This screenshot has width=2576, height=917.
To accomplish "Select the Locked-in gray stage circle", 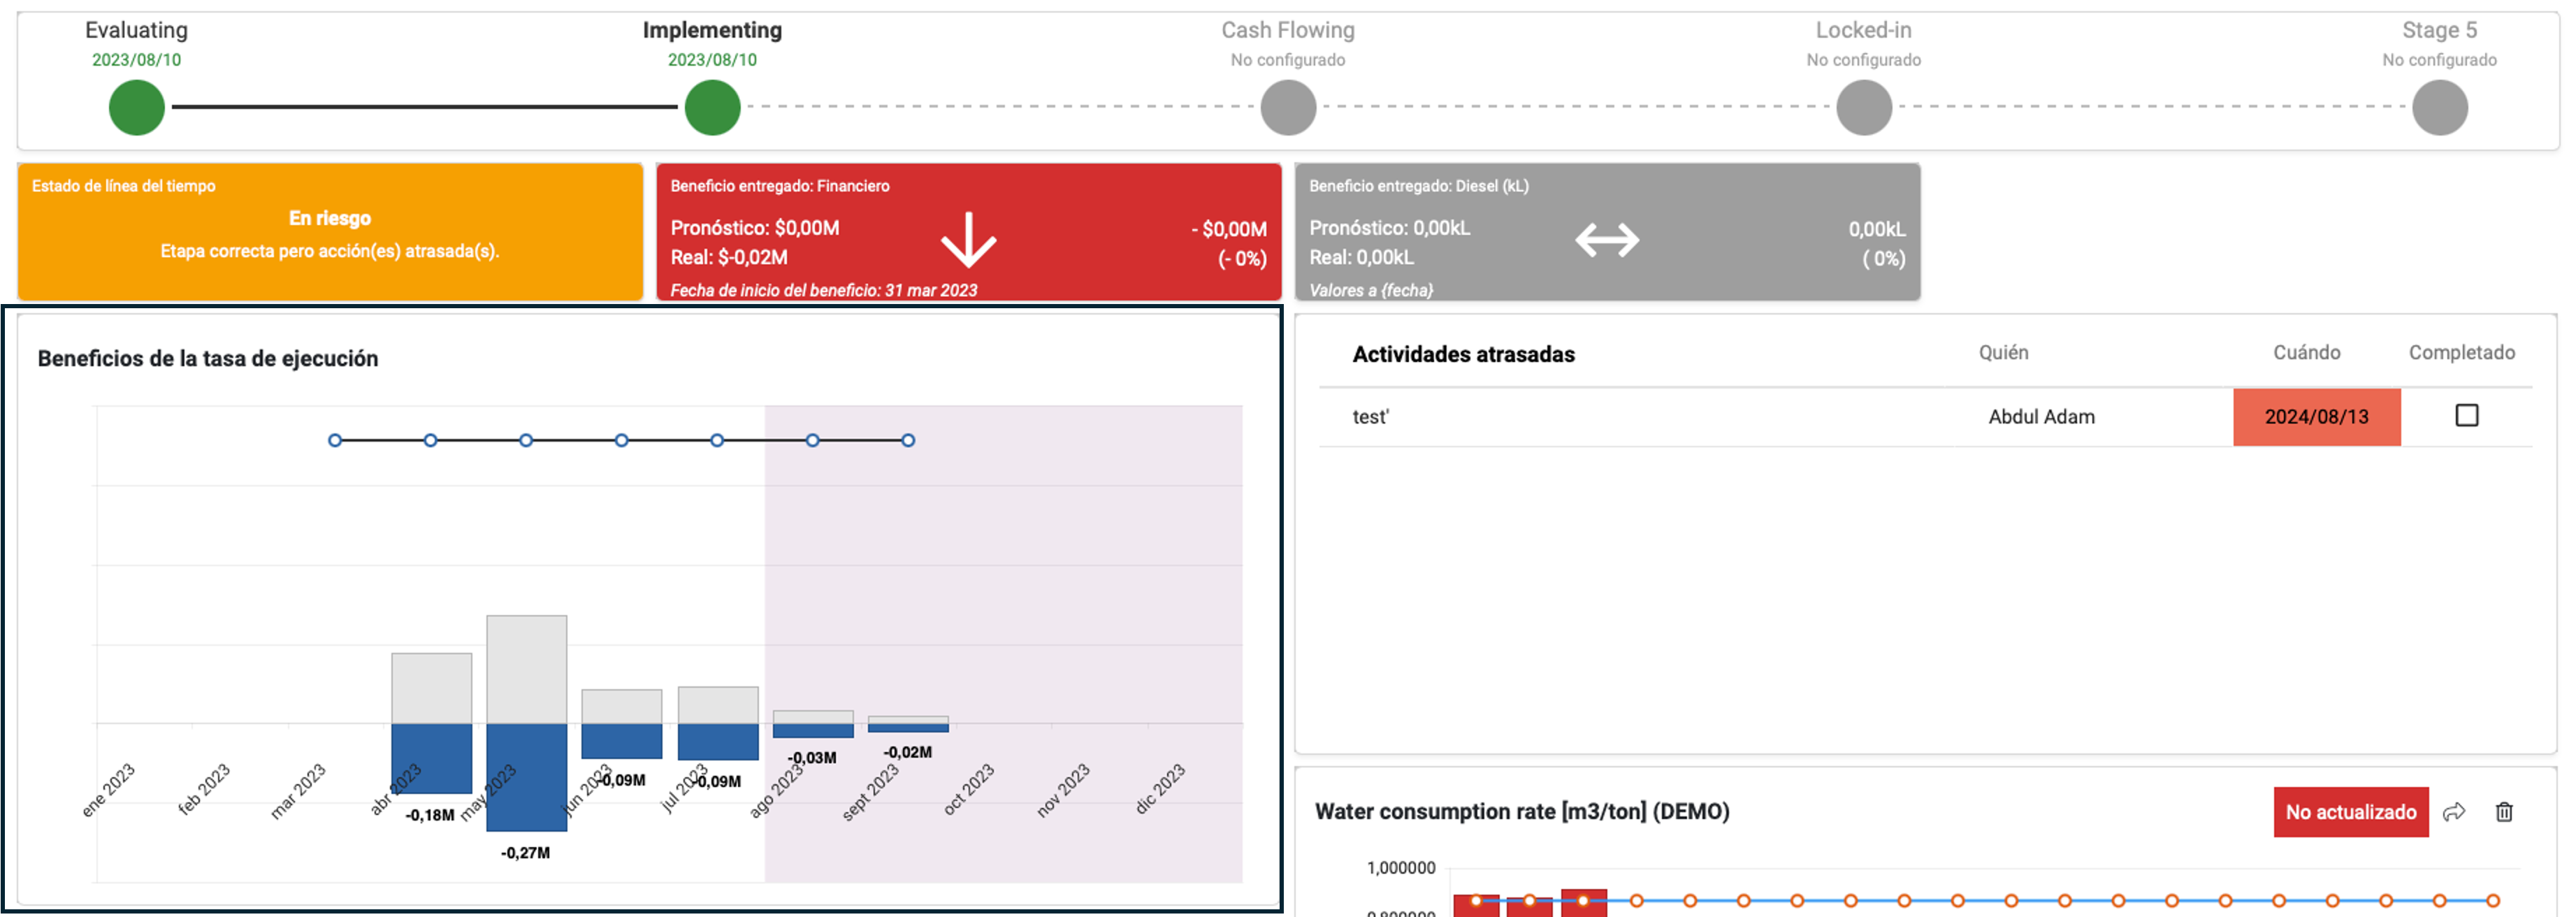I will pos(1863,107).
